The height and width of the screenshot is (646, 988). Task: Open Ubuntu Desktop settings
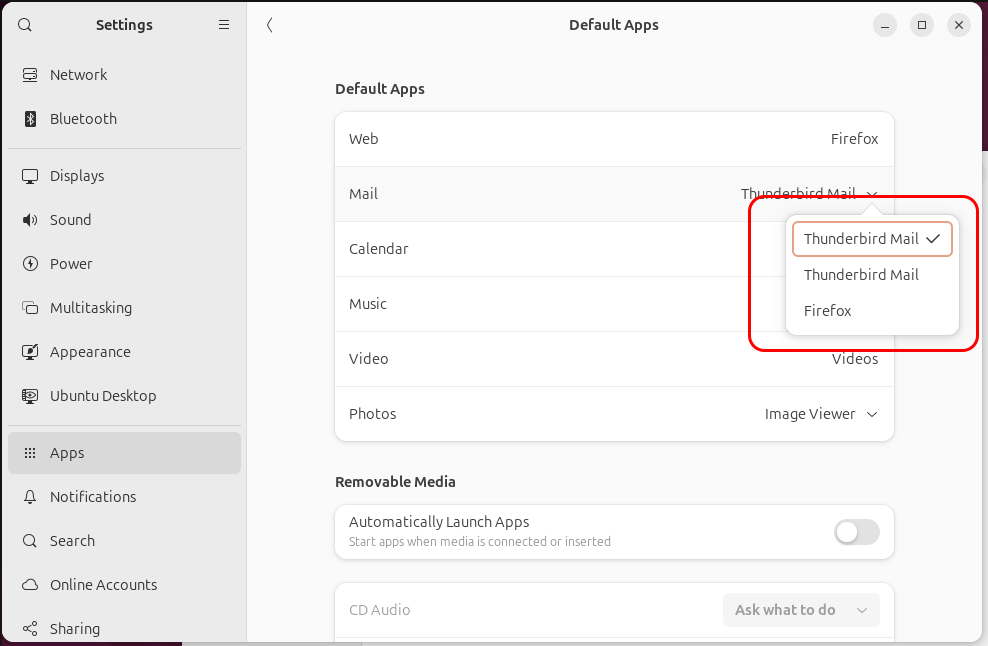coord(124,396)
